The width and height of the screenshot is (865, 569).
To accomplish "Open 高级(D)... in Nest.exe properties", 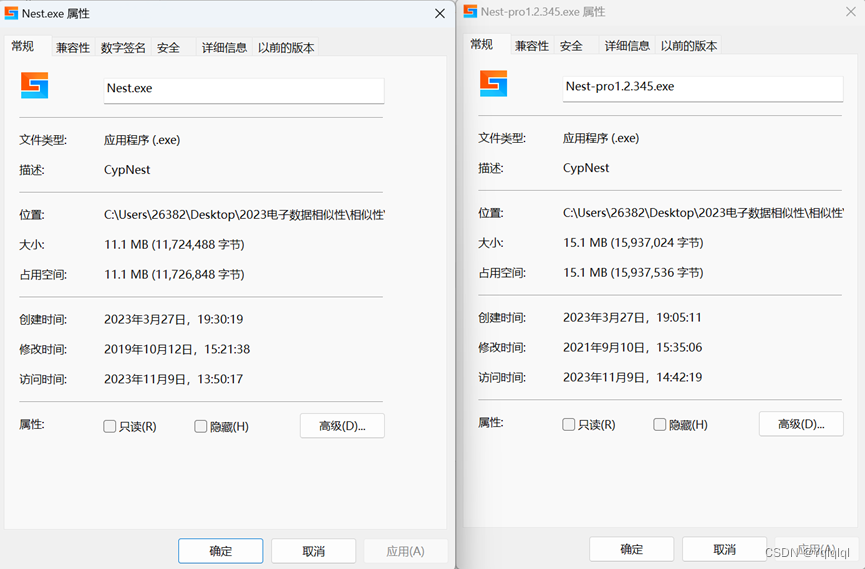I will click(342, 426).
